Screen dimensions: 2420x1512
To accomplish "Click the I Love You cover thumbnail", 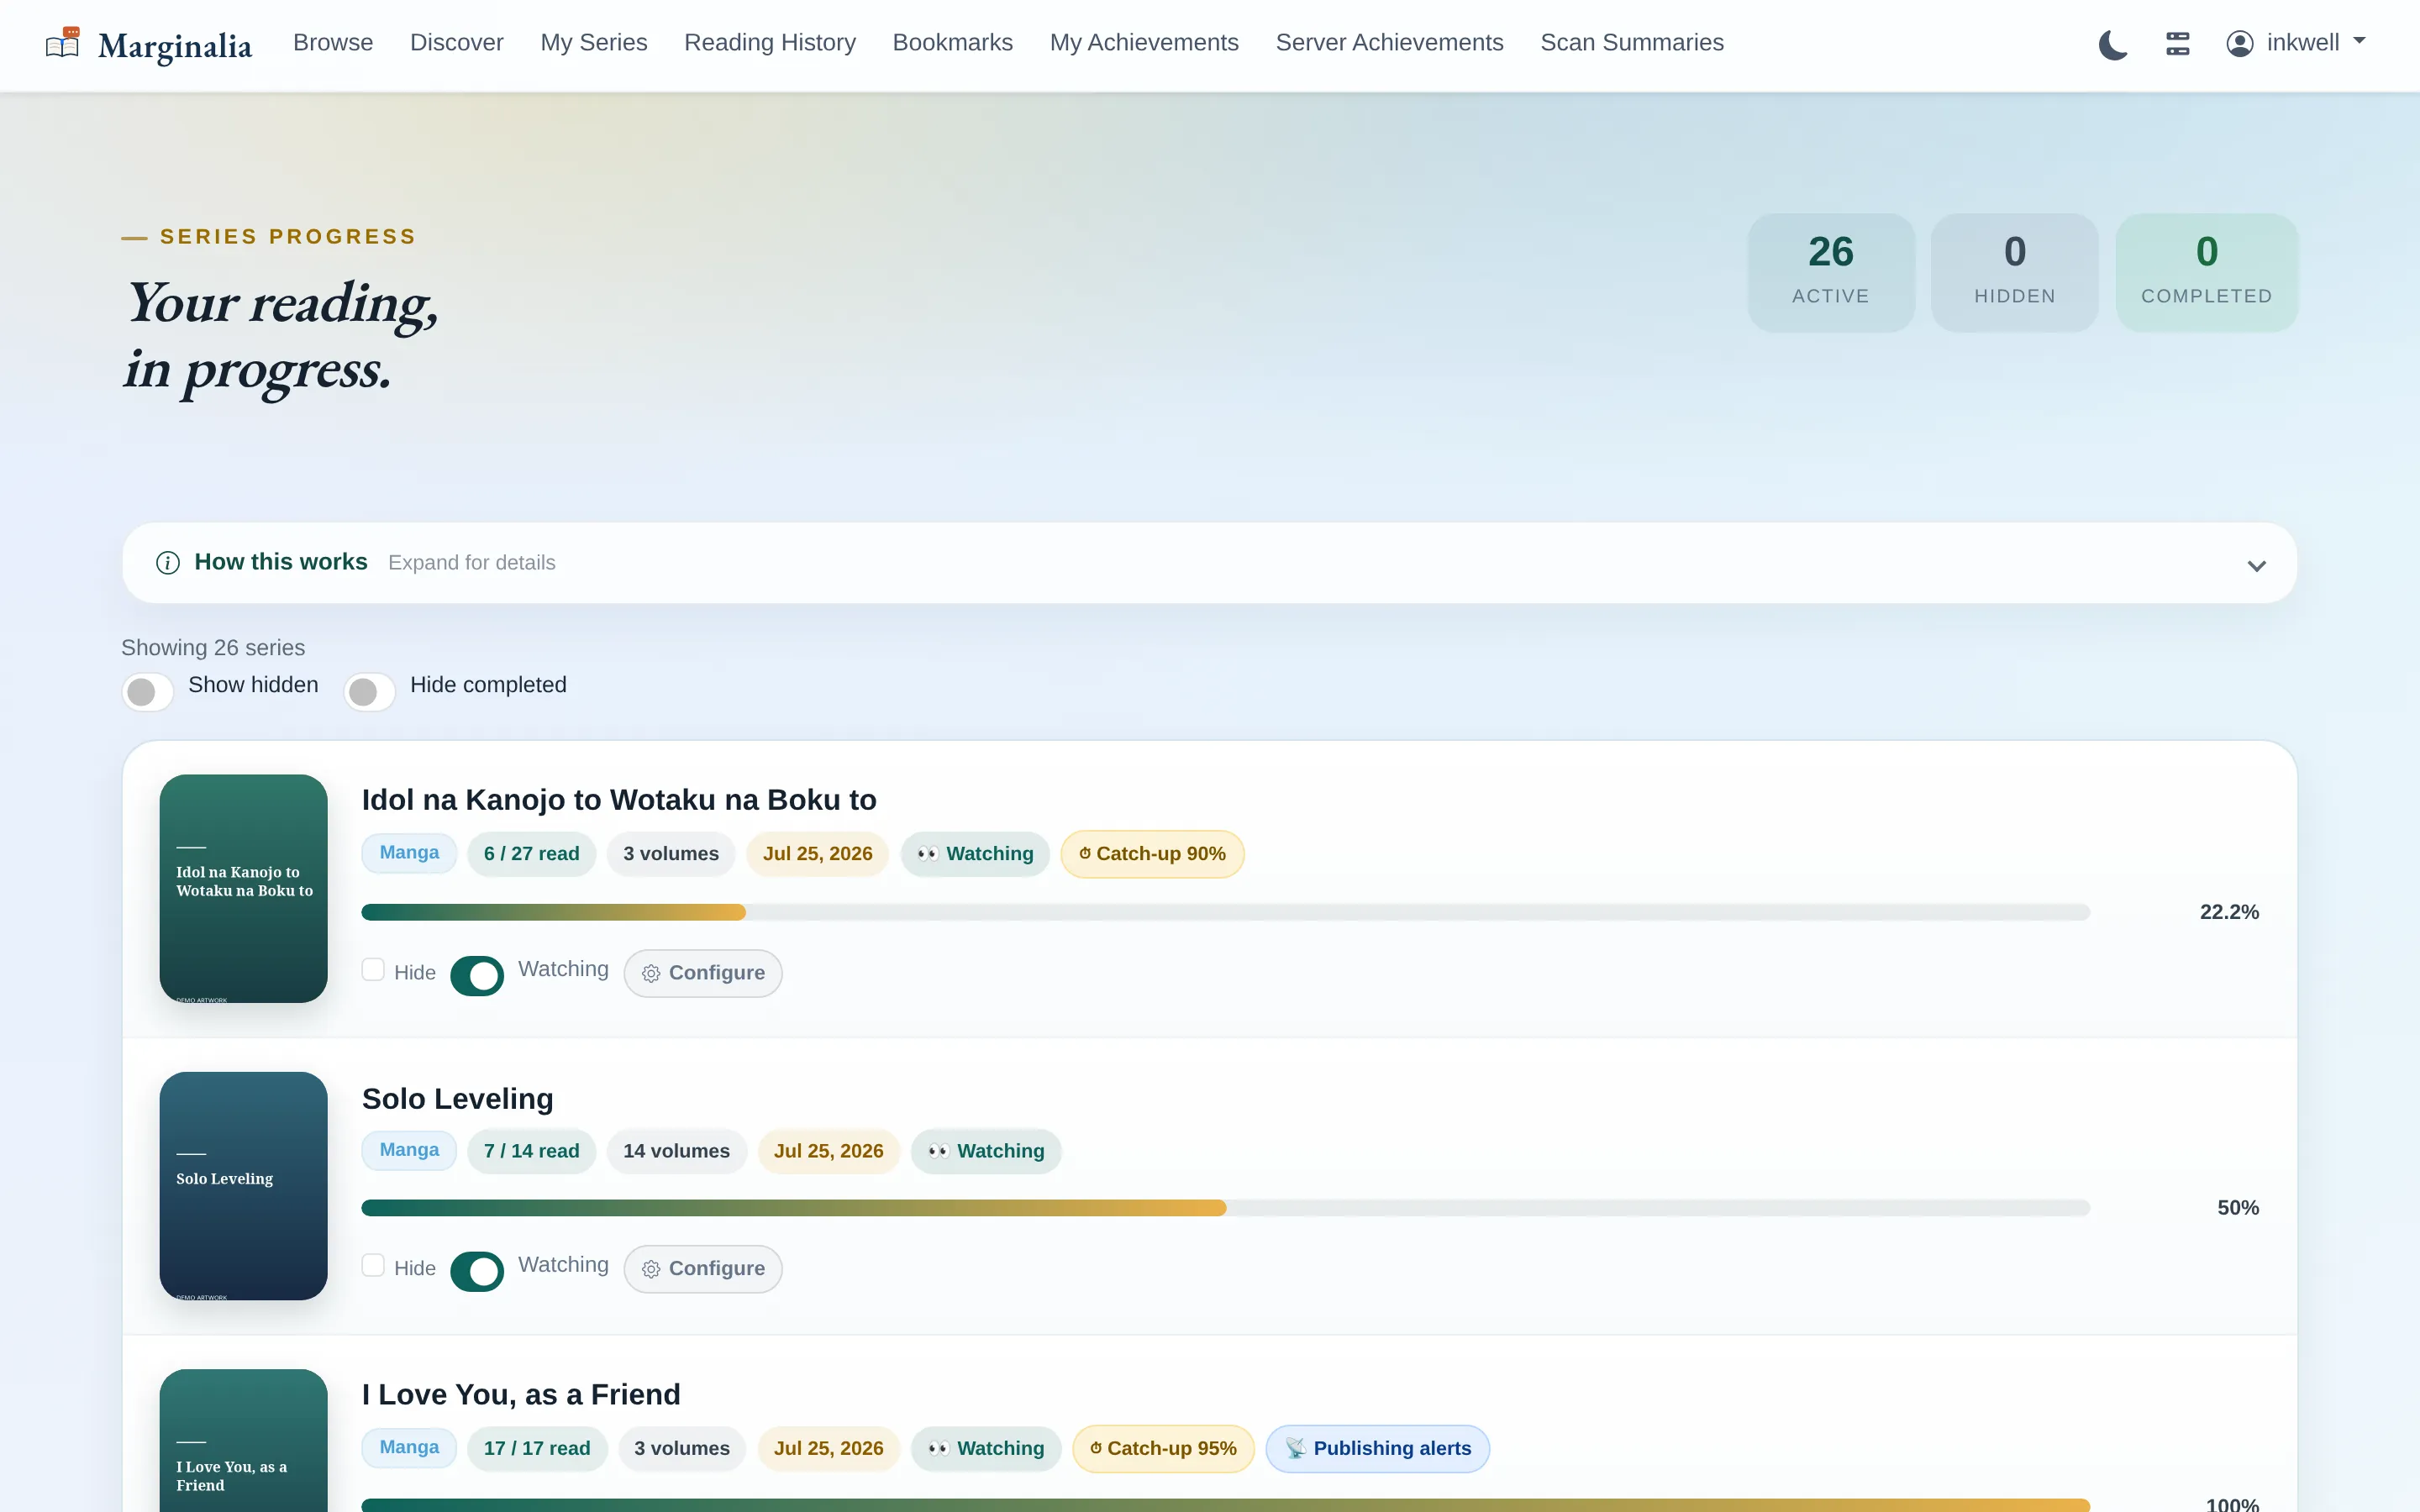I will (x=243, y=1441).
